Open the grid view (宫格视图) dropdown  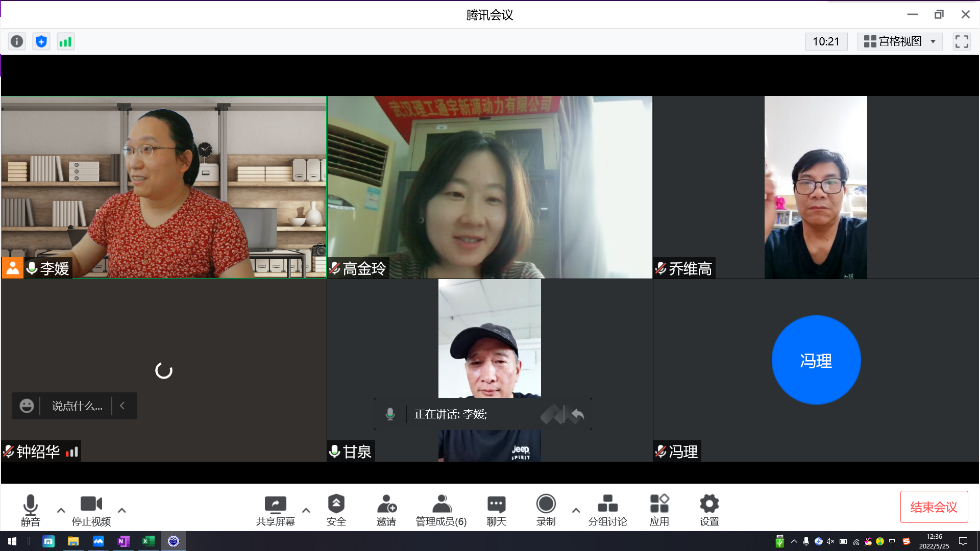pos(900,41)
